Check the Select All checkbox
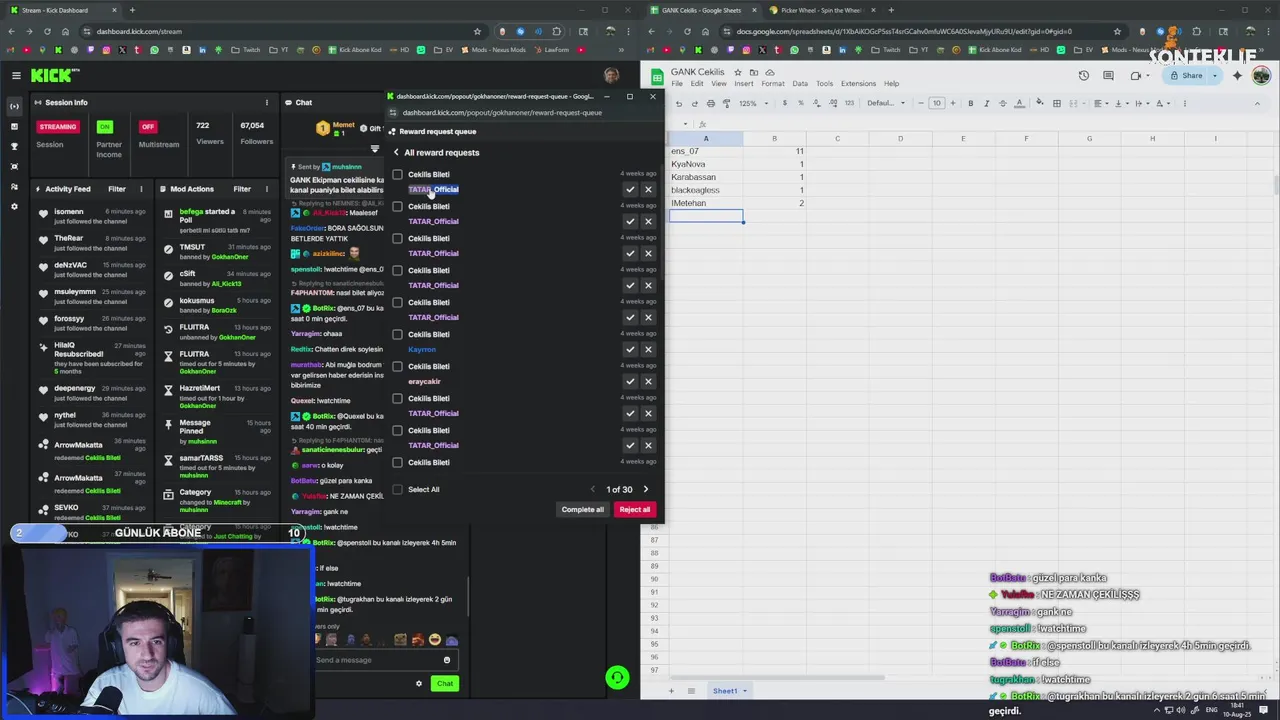This screenshot has height=720, width=1280. pos(397,489)
